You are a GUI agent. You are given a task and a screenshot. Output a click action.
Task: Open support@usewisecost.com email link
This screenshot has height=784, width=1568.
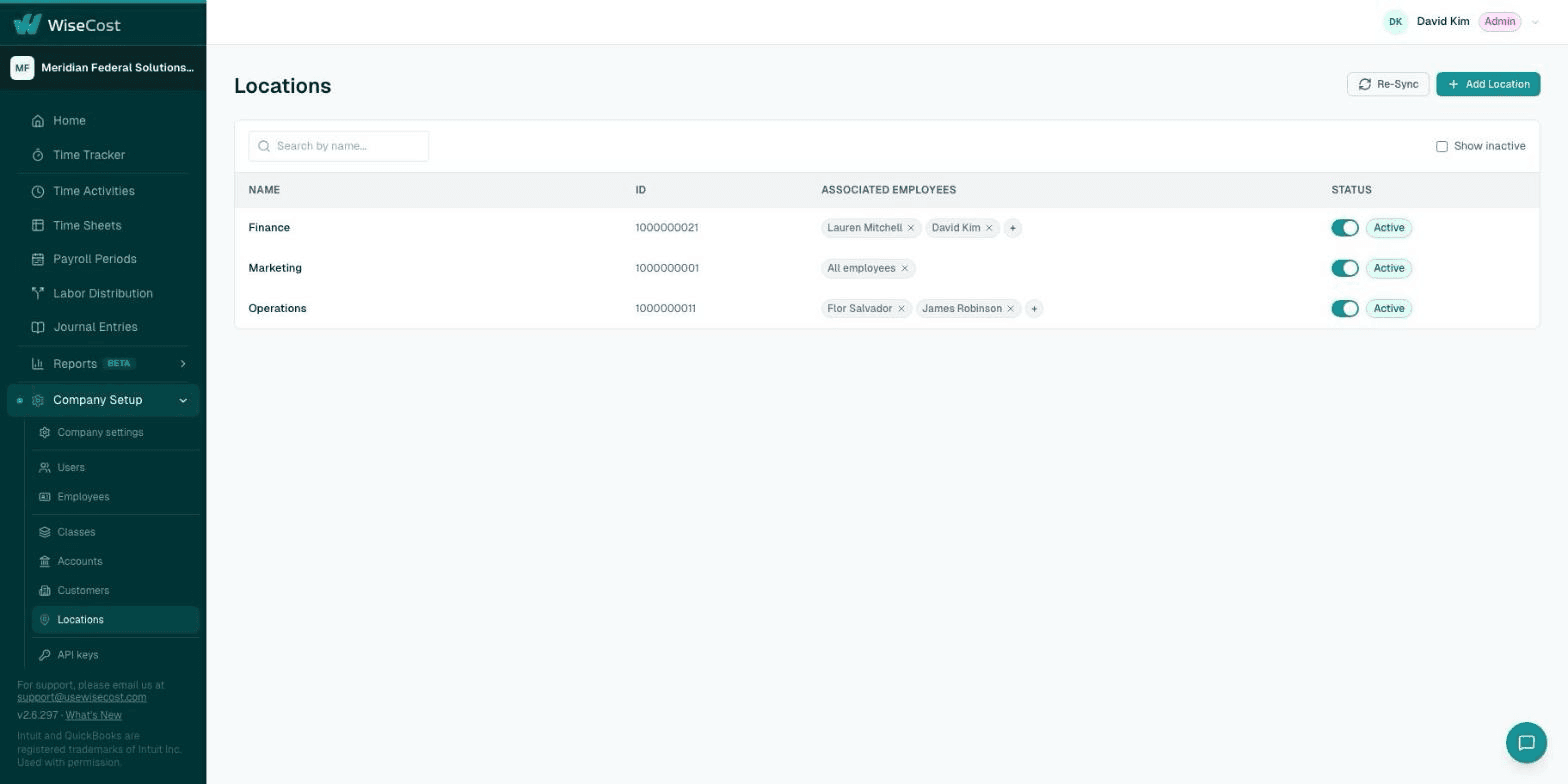[82, 697]
